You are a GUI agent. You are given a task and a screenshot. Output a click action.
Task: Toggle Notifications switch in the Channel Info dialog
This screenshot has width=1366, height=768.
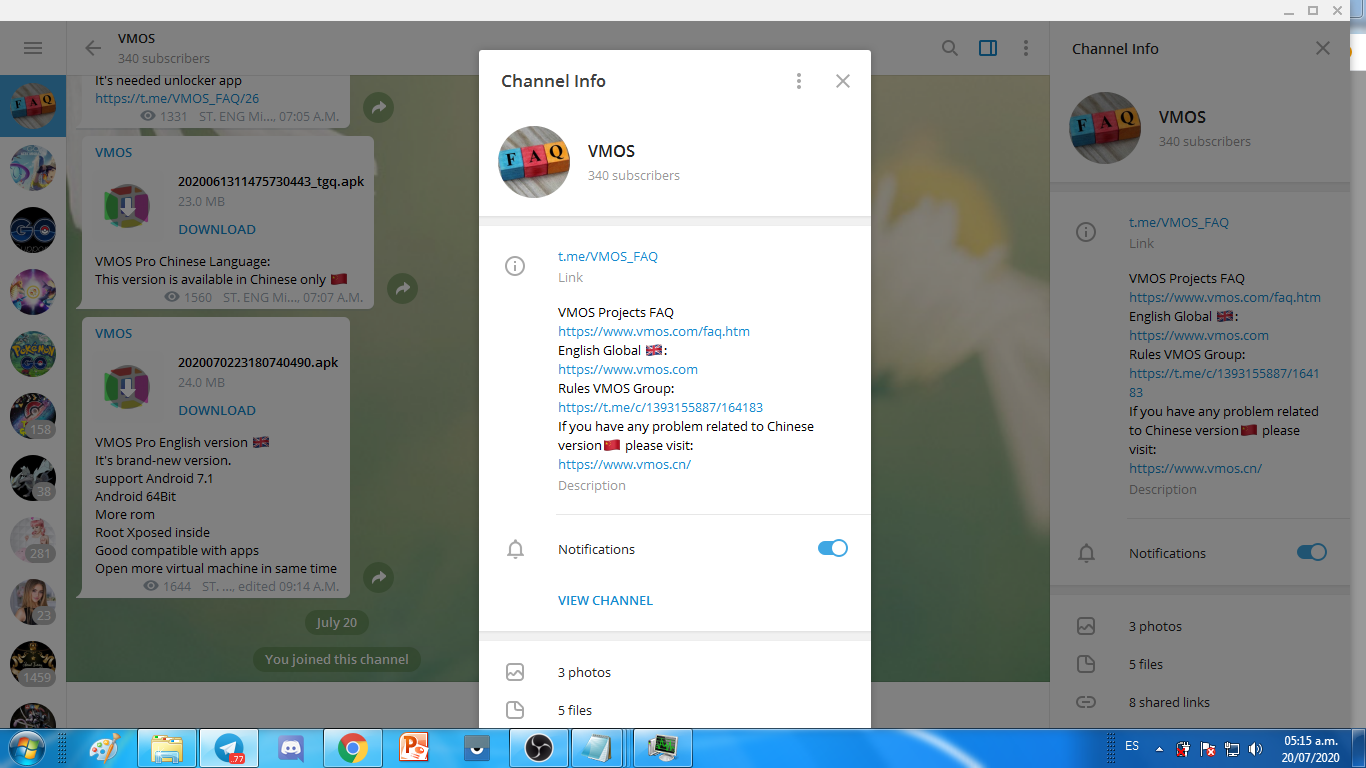832,548
